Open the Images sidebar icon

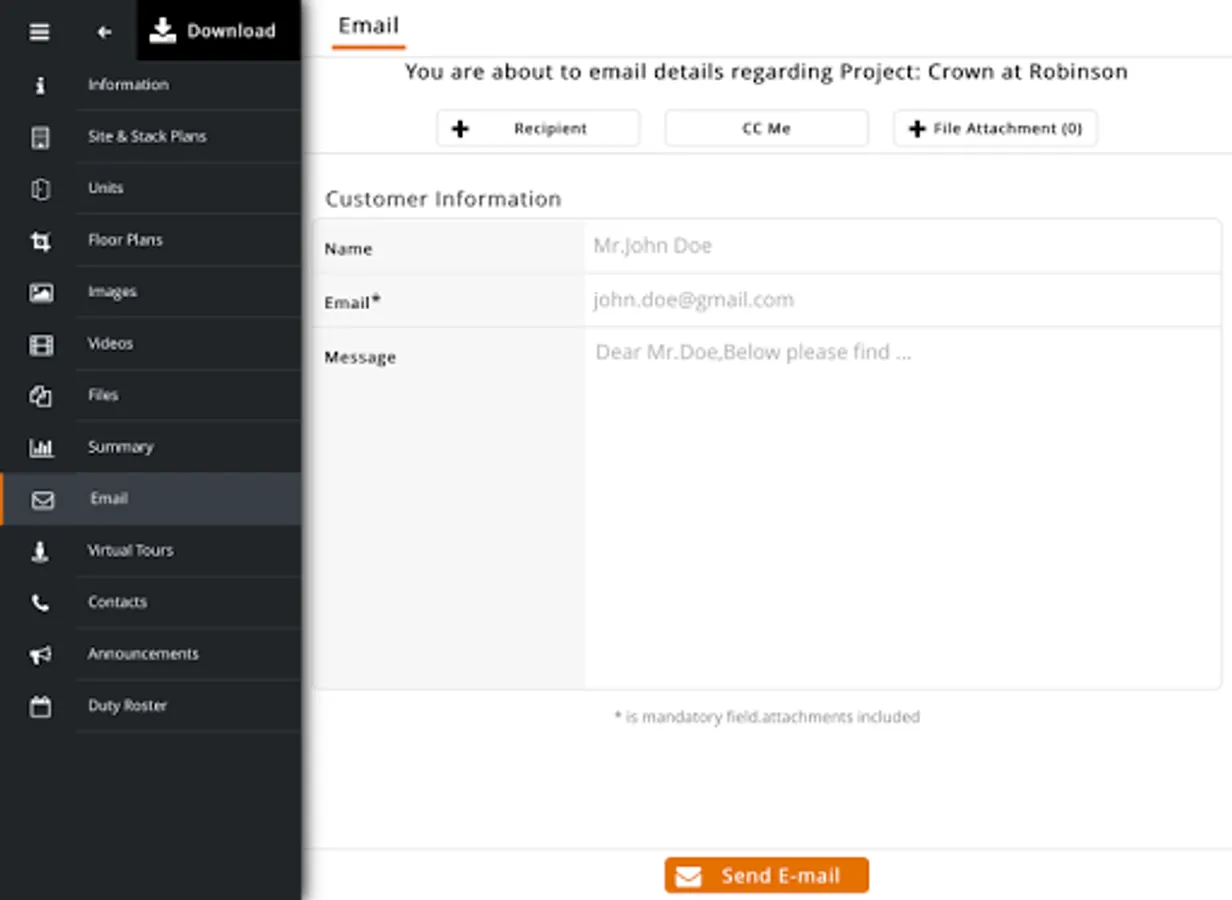pyautogui.click(x=41, y=292)
